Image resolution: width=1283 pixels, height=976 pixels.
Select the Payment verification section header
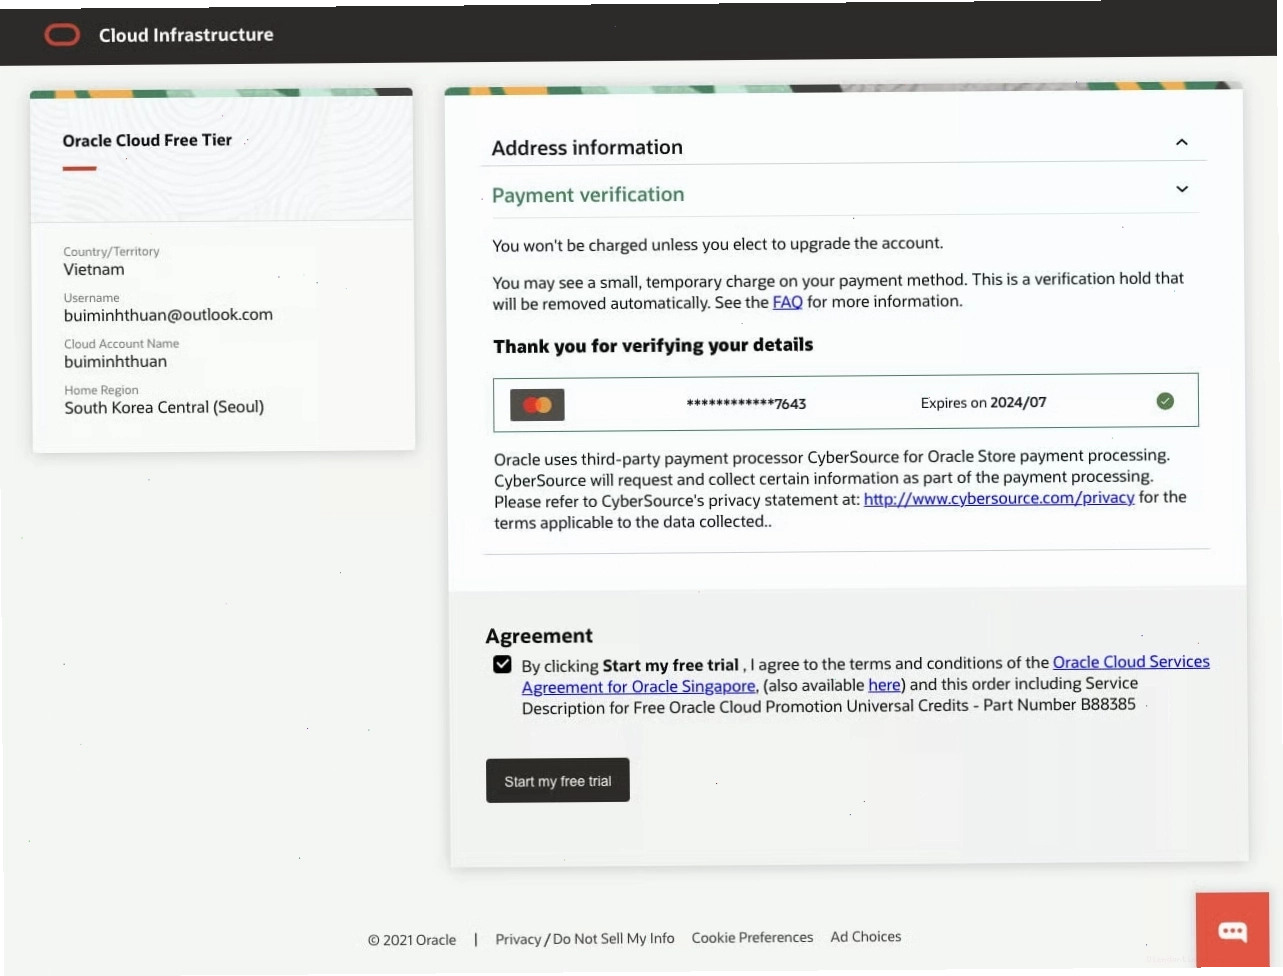coord(588,195)
